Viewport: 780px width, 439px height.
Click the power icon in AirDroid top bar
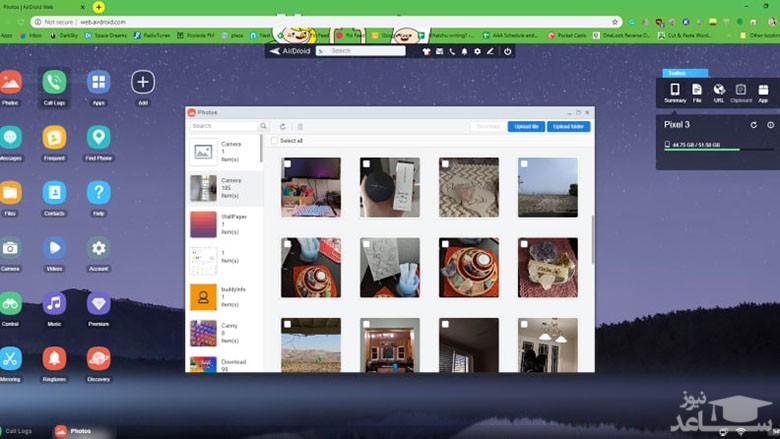pos(508,51)
